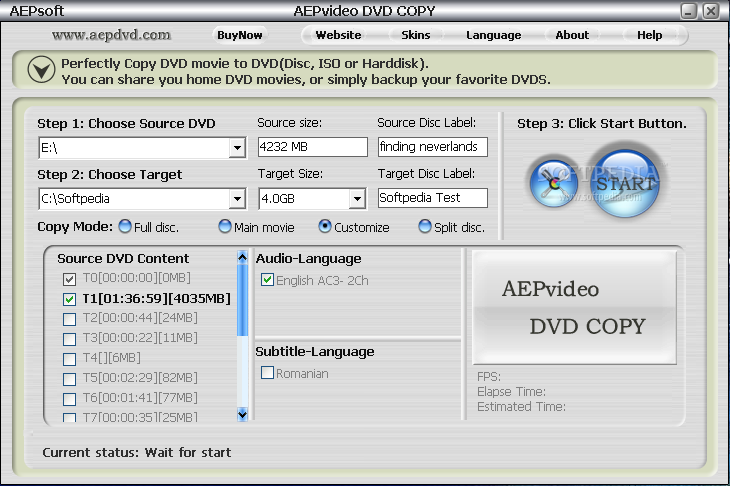This screenshot has height=486, width=730.
Task: Click the tools icon beside START
Action: 554,183
